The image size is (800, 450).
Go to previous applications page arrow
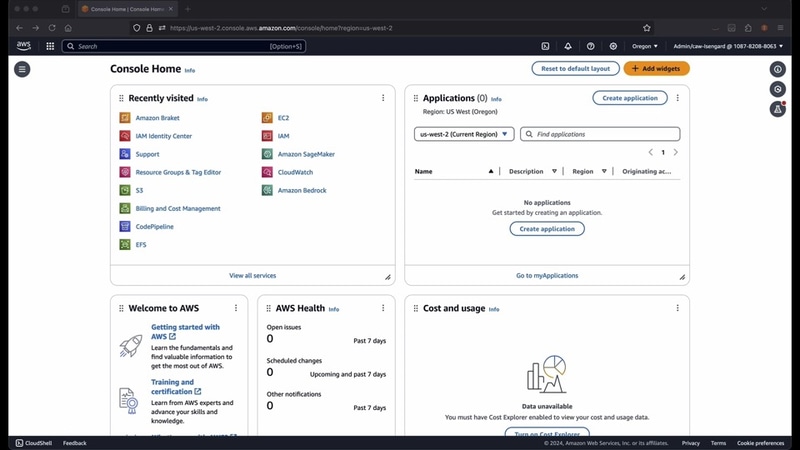point(651,152)
